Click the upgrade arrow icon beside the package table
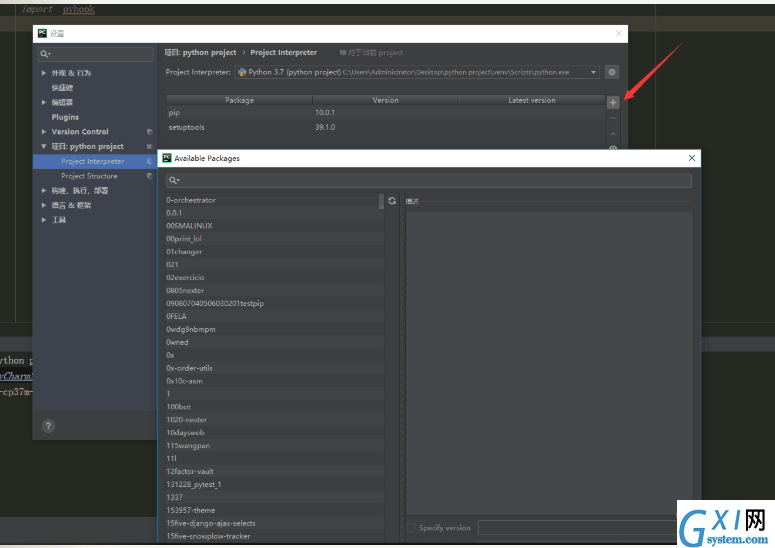 point(613,133)
